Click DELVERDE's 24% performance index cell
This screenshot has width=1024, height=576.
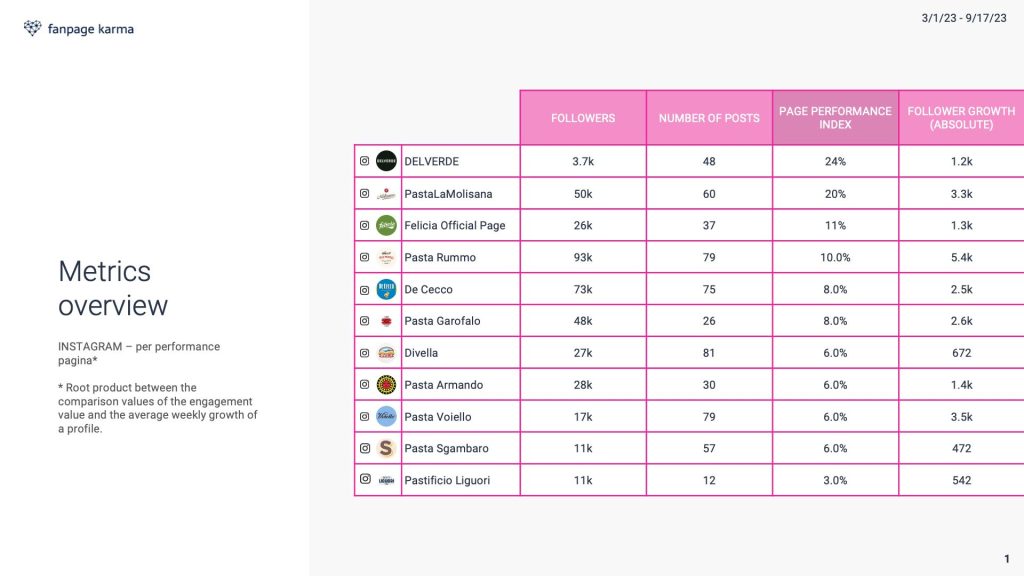[835, 161]
